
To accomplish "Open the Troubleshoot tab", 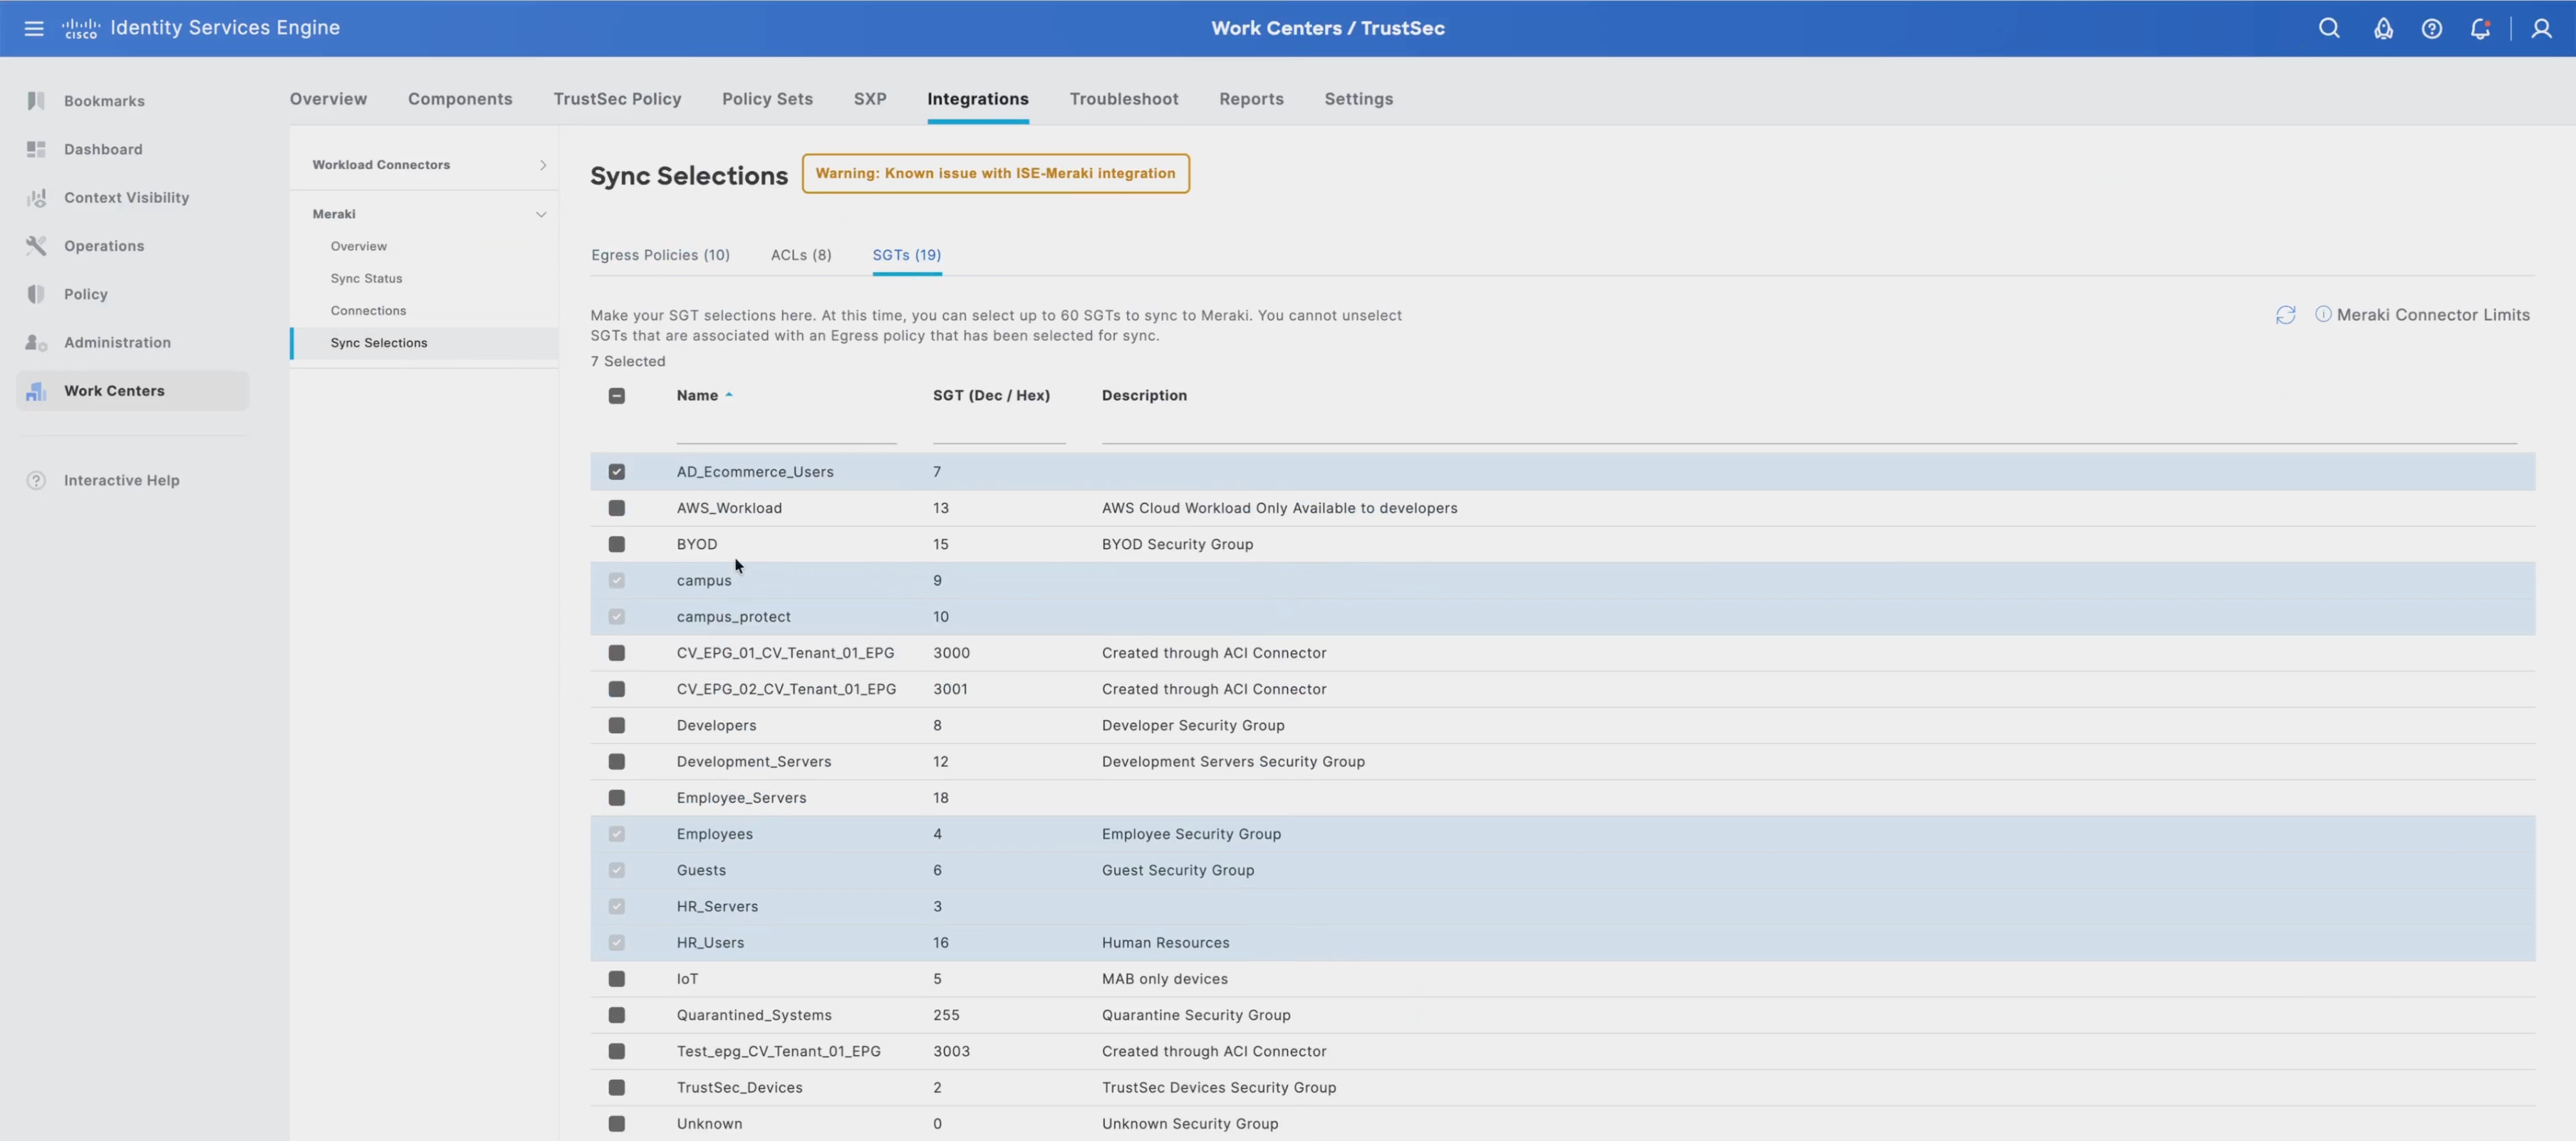I will [1124, 99].
